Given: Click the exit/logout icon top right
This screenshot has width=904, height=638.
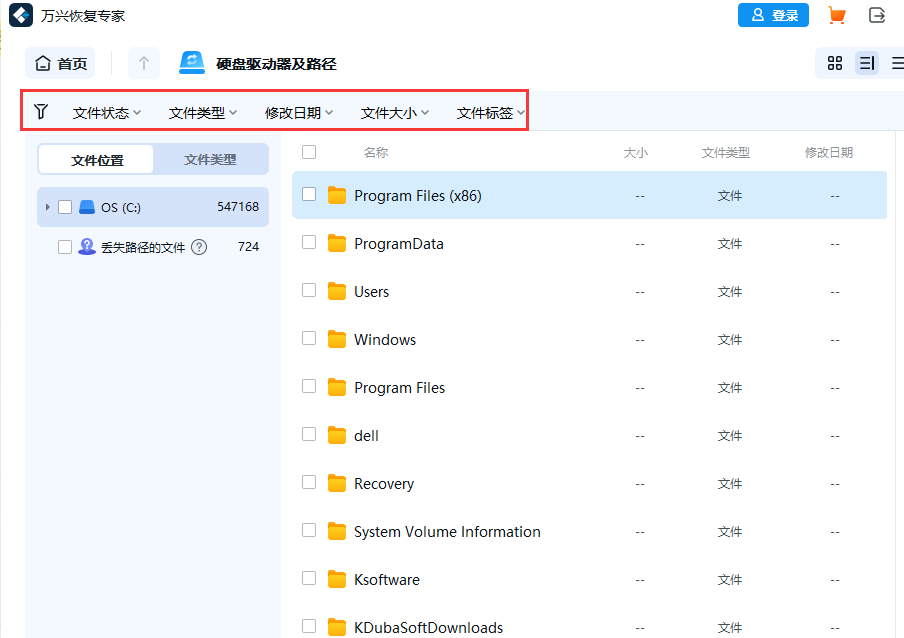Looking at the screenshot, I should pyautogui.click(x=878, y=15).
